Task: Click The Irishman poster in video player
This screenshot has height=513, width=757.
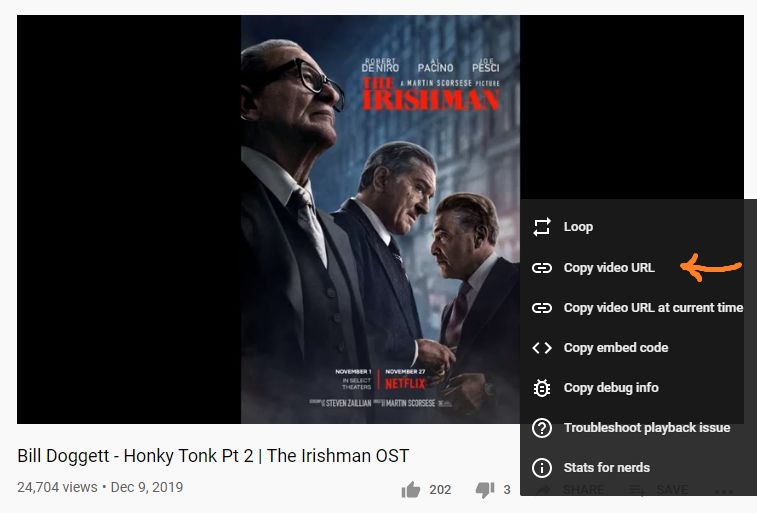Action: point(380,220)
